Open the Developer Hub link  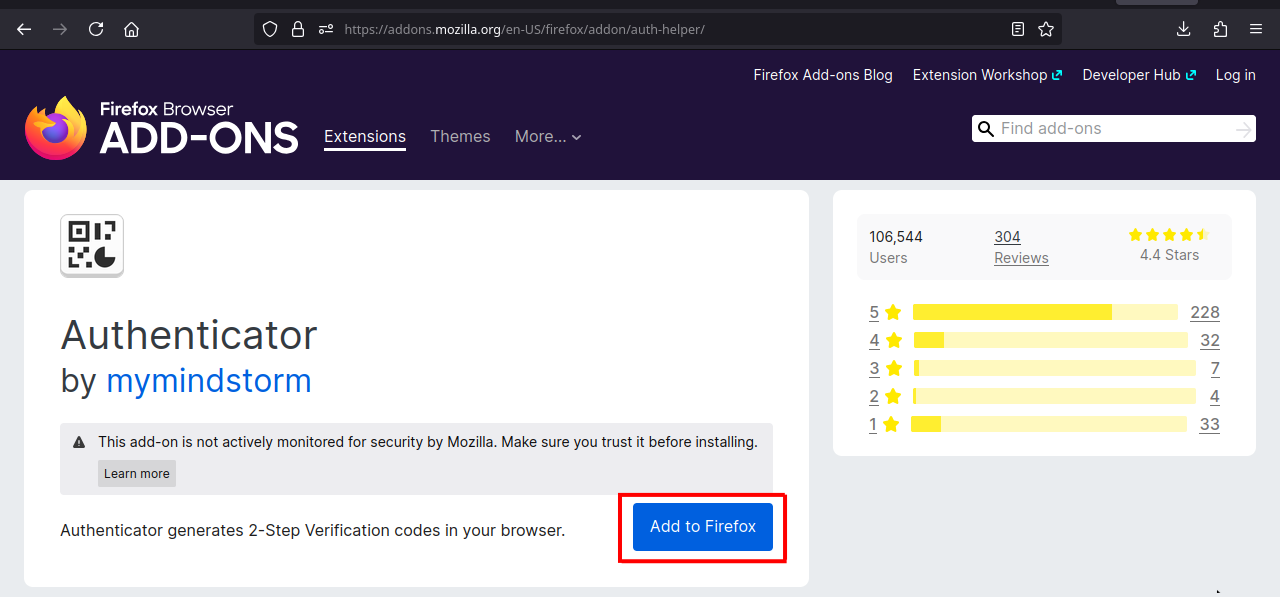click(x=1139, y=75)
